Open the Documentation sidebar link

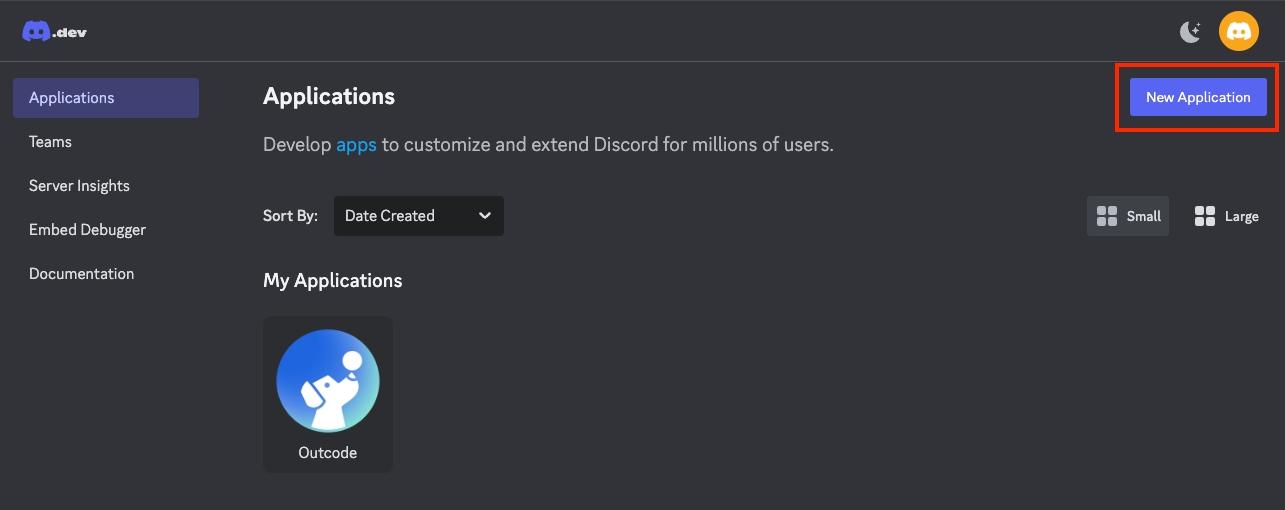click(81, 274)
